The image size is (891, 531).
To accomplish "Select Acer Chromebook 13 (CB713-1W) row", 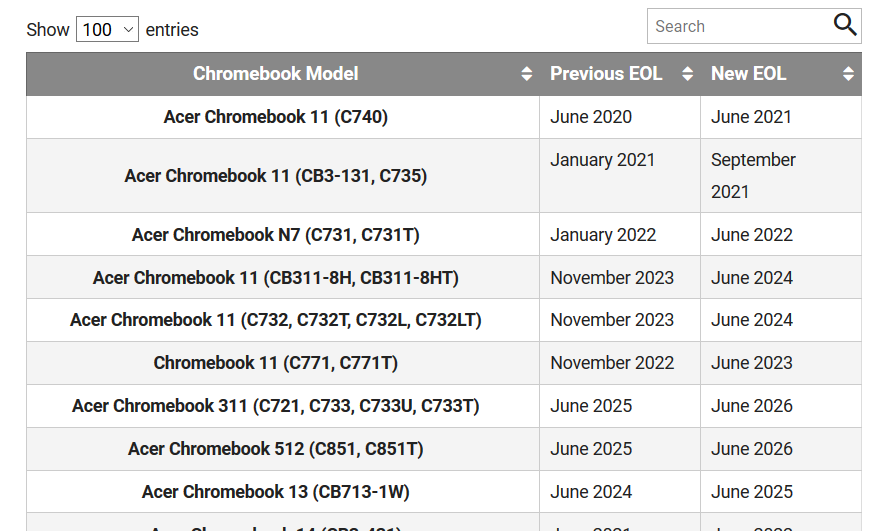I will pos(444,492).
